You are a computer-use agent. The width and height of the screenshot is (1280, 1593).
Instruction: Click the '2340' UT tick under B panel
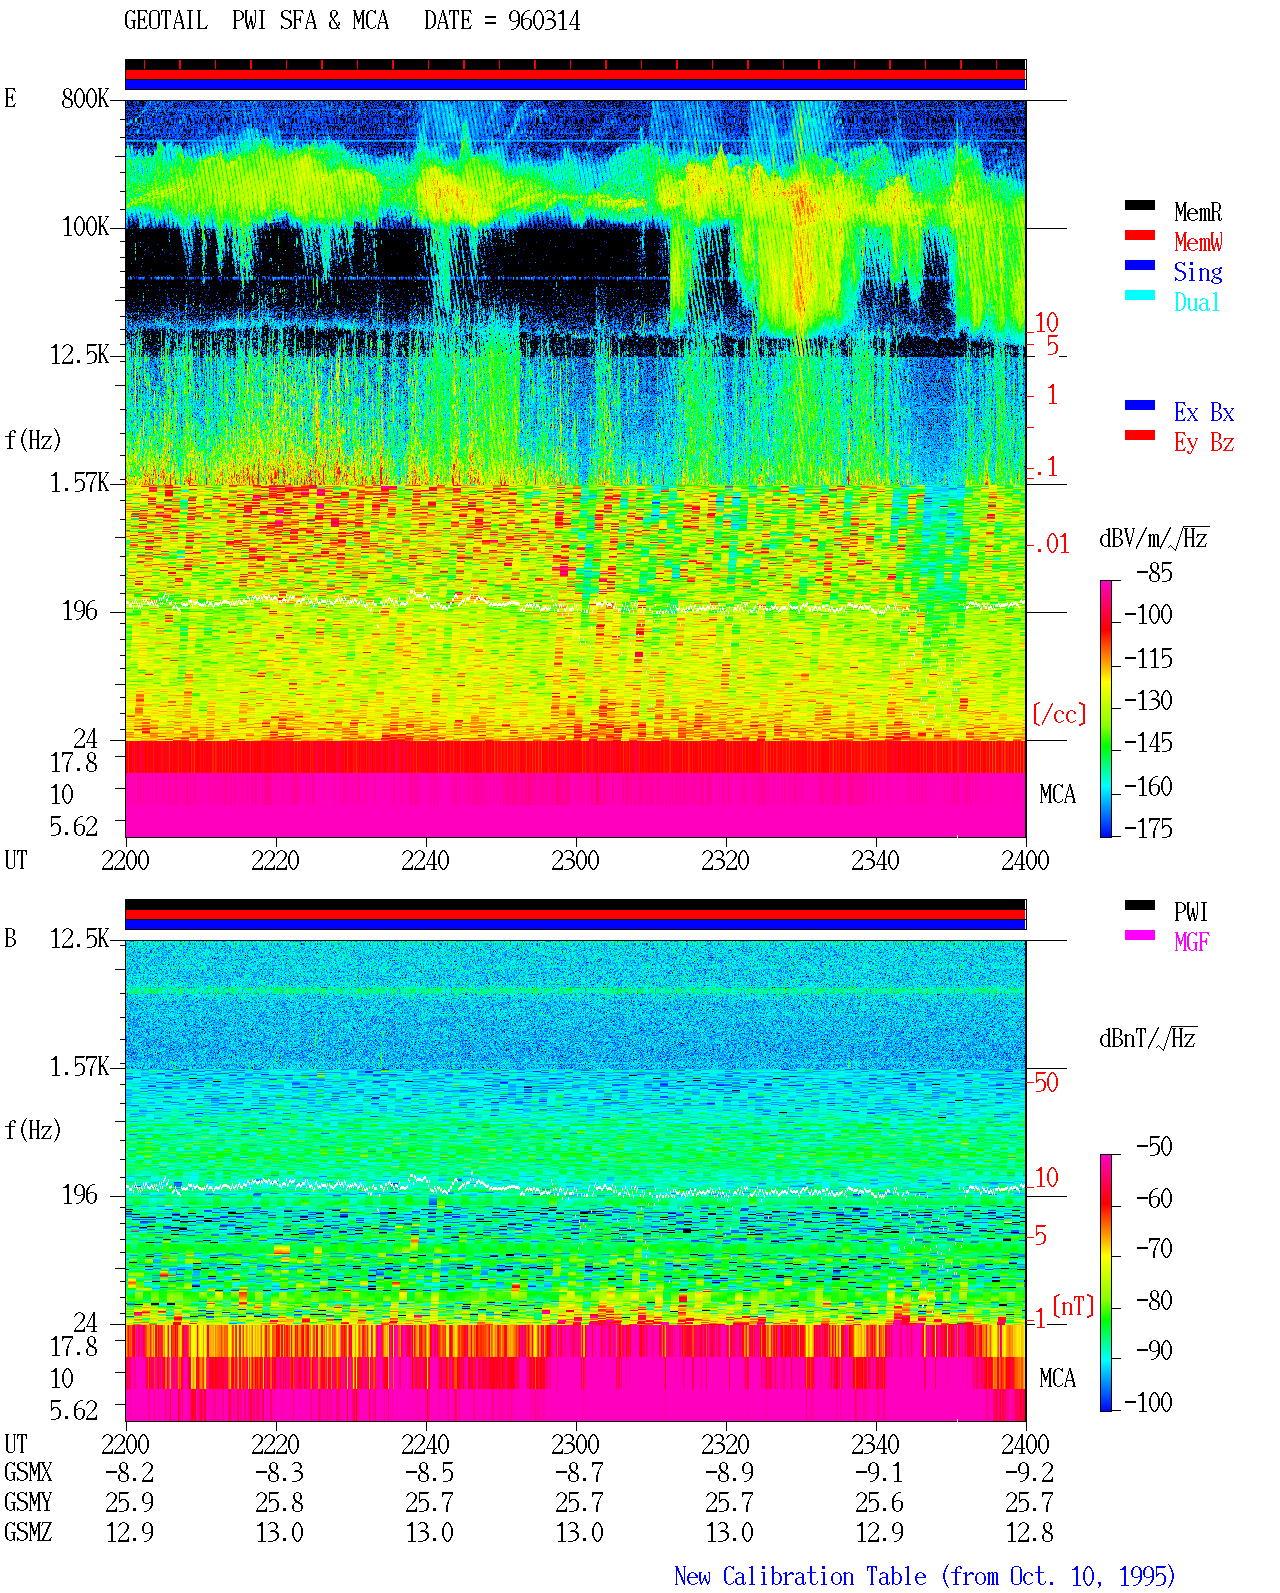pos(875,1445)
